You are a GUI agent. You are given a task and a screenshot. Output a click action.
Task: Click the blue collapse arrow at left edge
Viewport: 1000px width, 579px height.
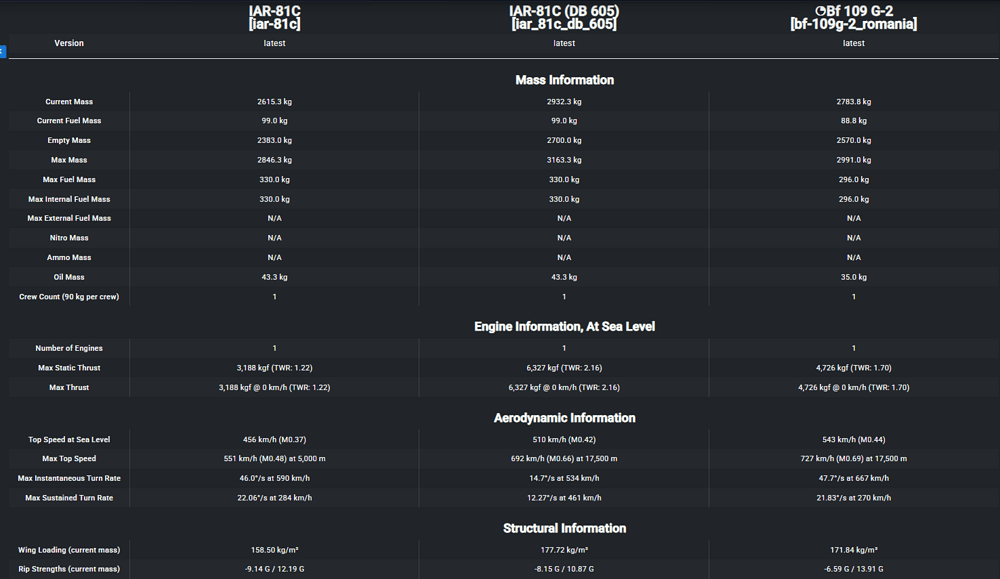click(x=3, y=52)
